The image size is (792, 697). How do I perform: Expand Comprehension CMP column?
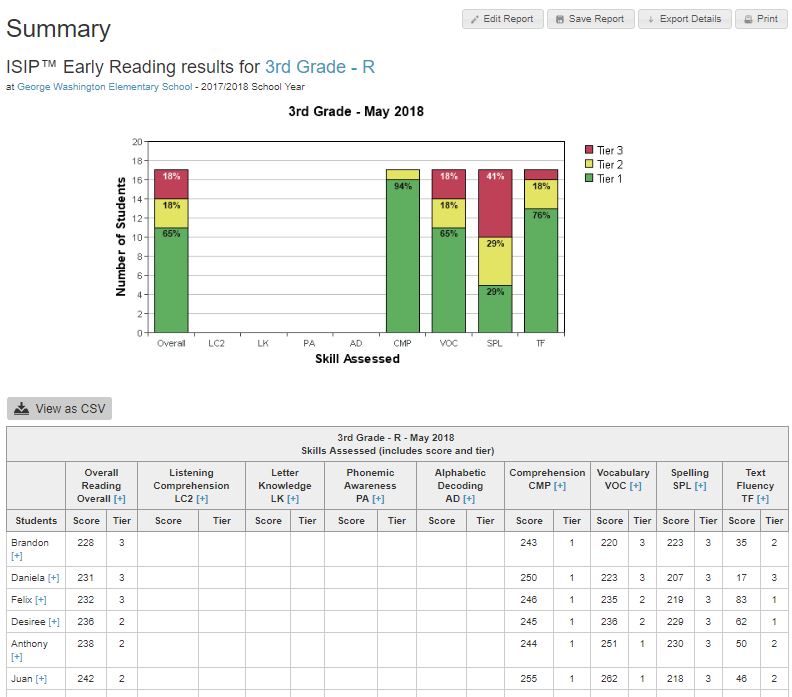(560, 486)
